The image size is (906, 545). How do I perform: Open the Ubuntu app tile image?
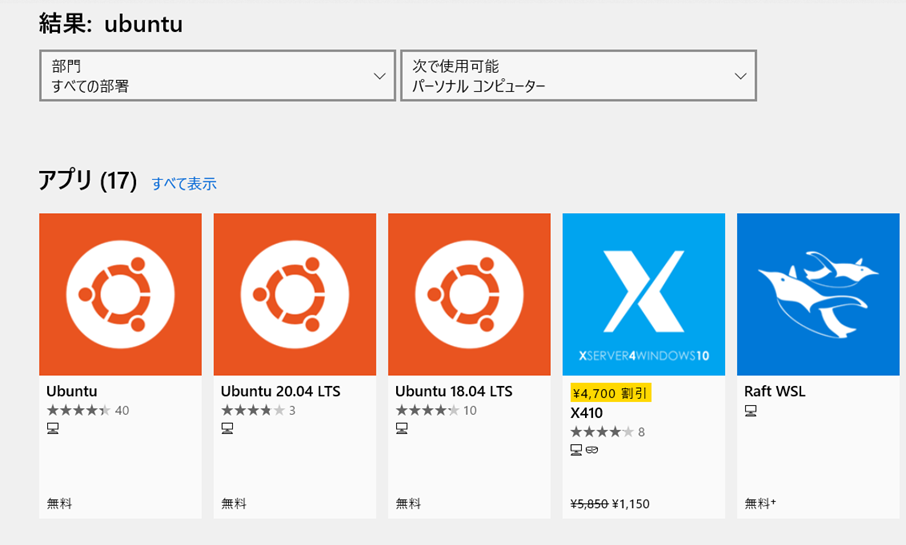pyautogui.click(x=120, y=294)
